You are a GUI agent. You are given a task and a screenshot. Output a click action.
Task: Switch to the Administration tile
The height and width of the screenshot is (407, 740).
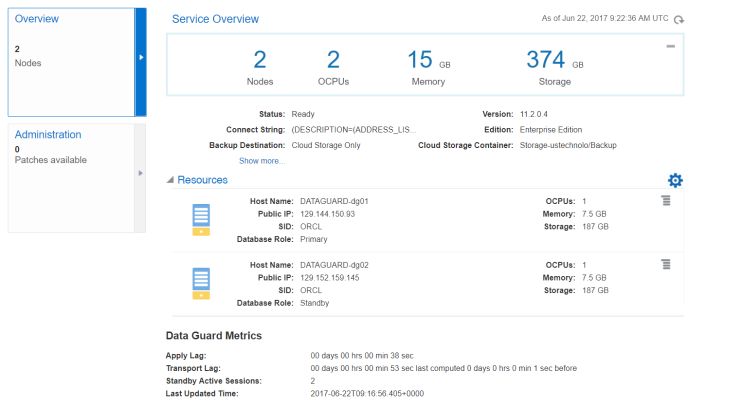tap(70, 172)
